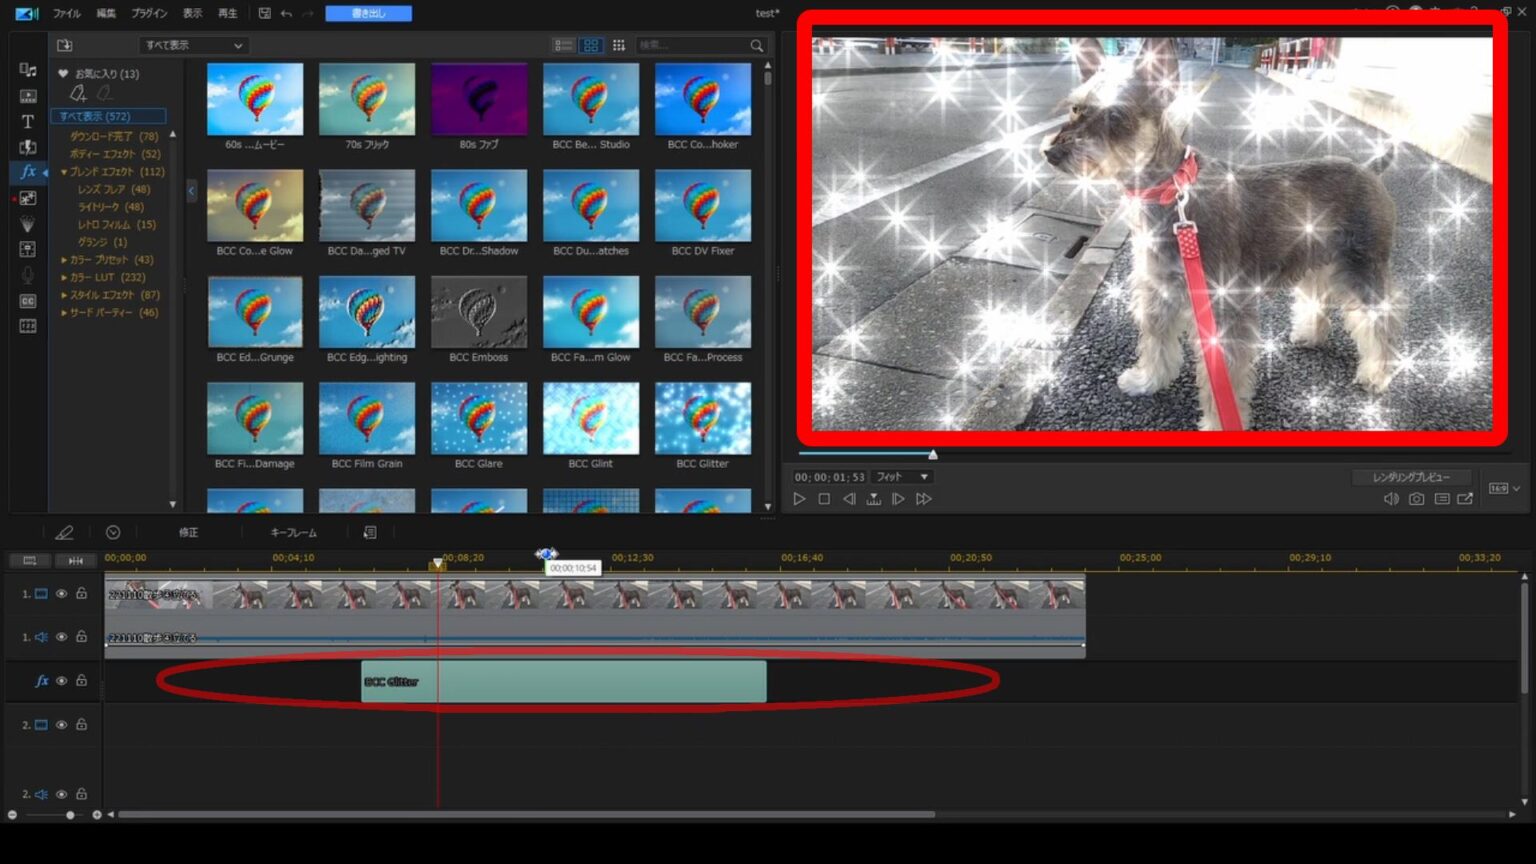This screenshot has height=864, width=1536.
Task: Open the フィット zoom dropdown
Action: coord(902,477)
